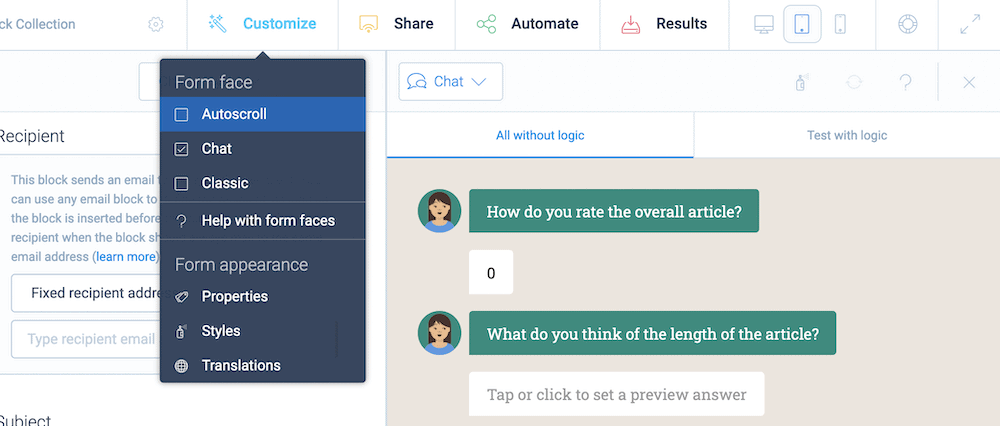Open form settings gear icon

pyautogui.click(x=156, y=24)
